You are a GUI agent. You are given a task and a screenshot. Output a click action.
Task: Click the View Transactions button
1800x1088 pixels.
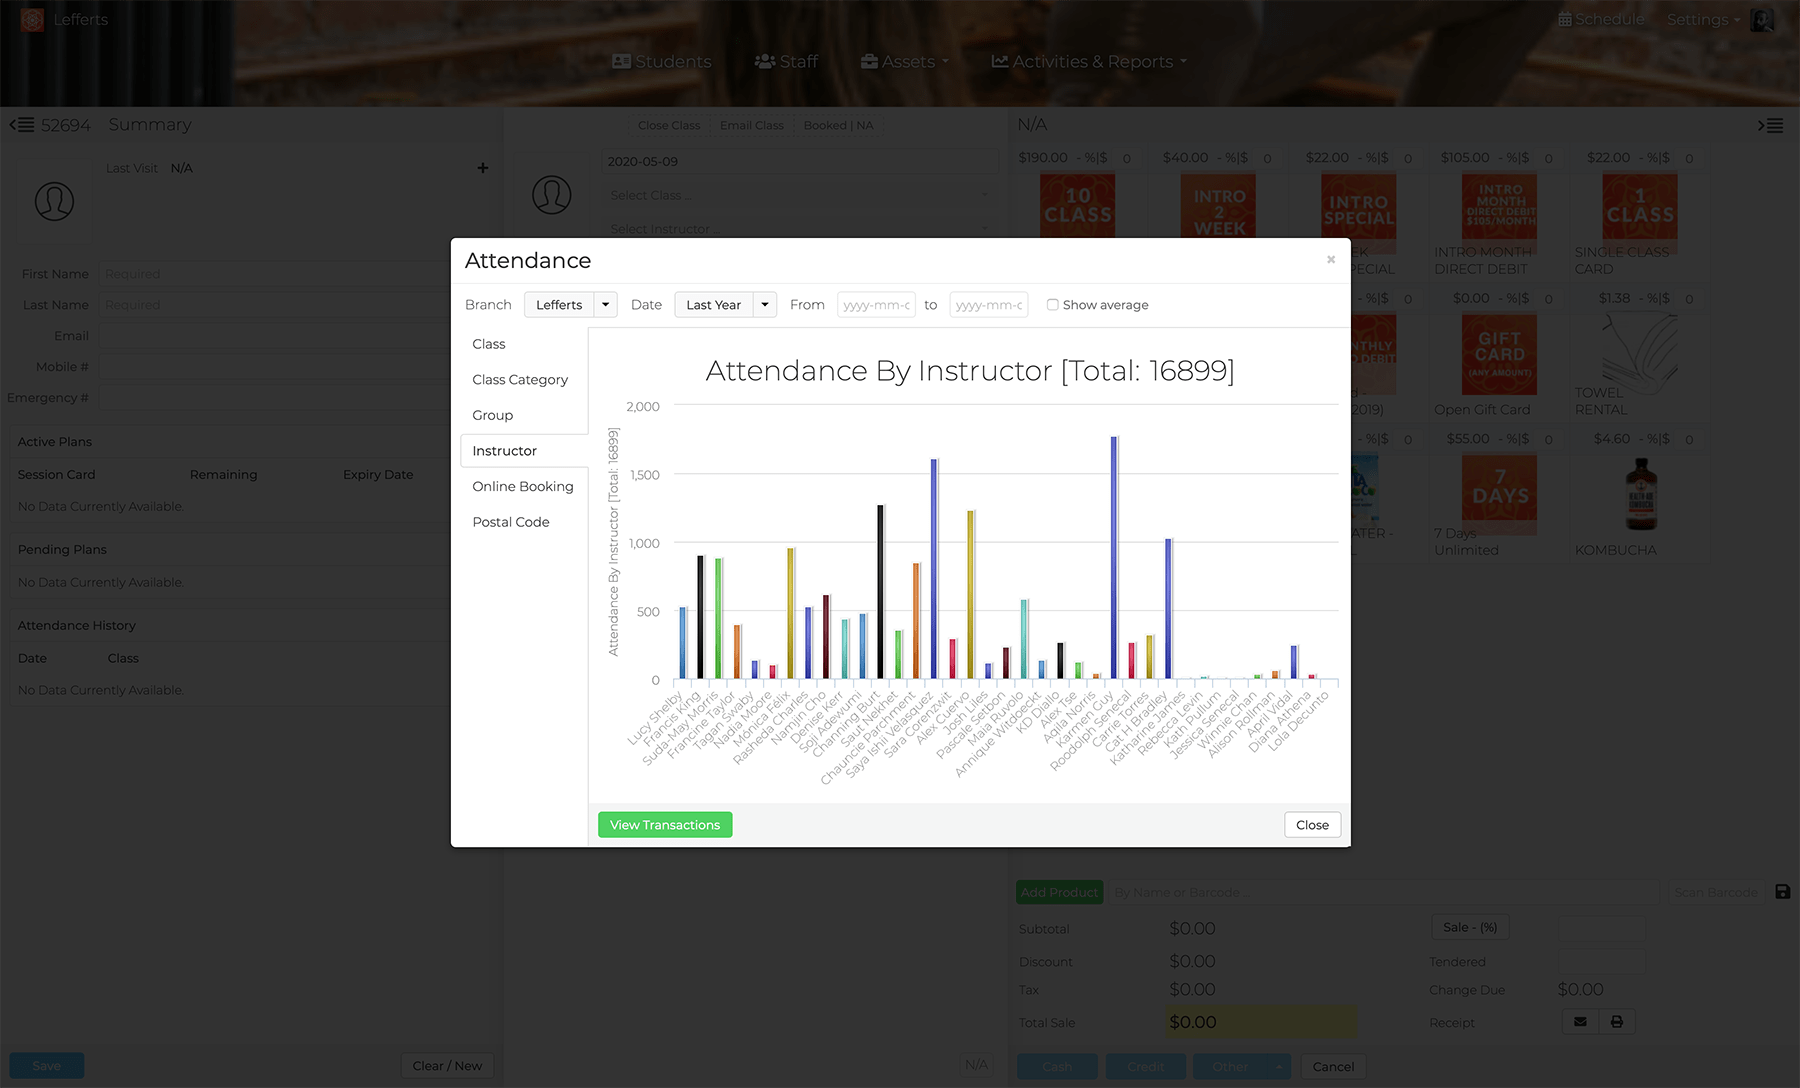pos(665,825)
